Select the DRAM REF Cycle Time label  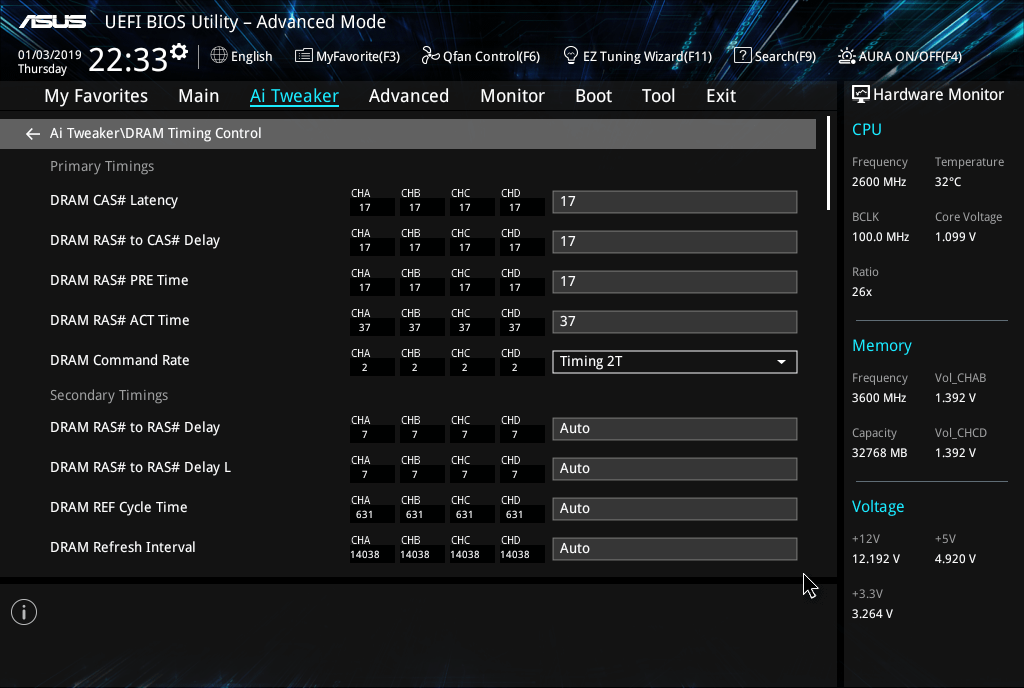pos(119,507)
